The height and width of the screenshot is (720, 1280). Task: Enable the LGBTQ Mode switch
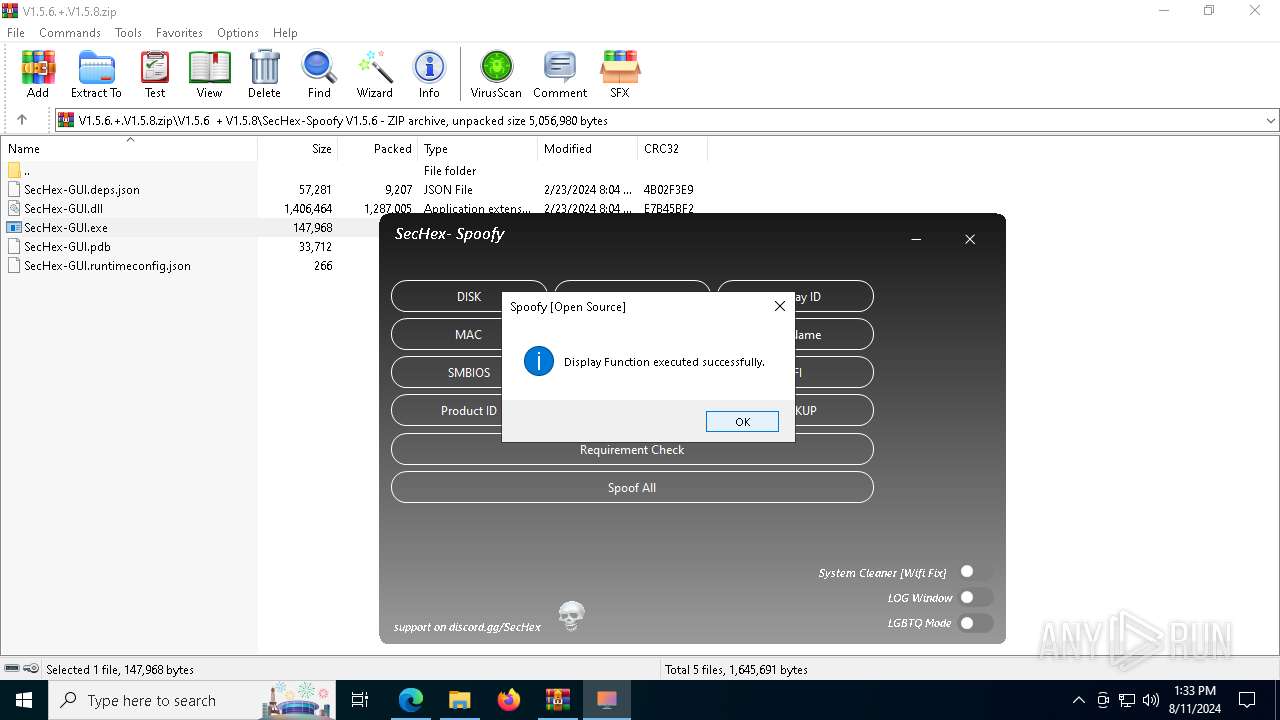tap(975, 623)
